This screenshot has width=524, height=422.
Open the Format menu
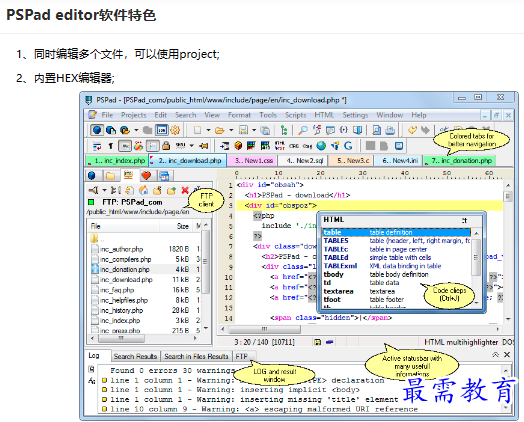239,115
